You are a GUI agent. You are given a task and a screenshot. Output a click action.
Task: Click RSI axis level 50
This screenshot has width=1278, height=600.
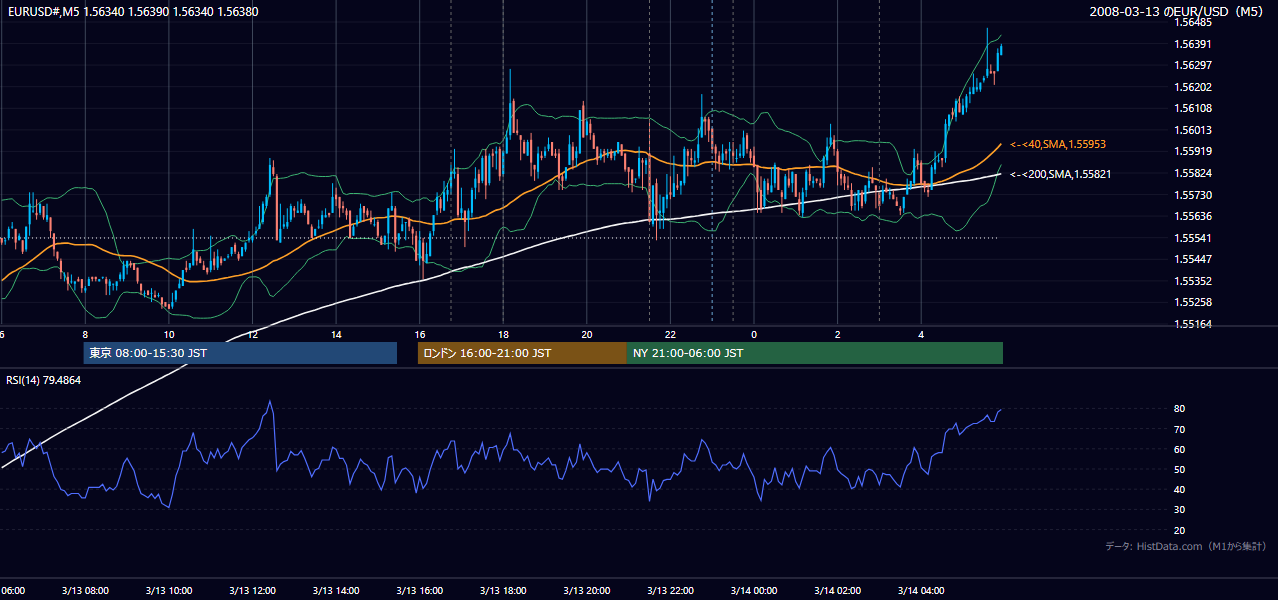point(1180,469)
